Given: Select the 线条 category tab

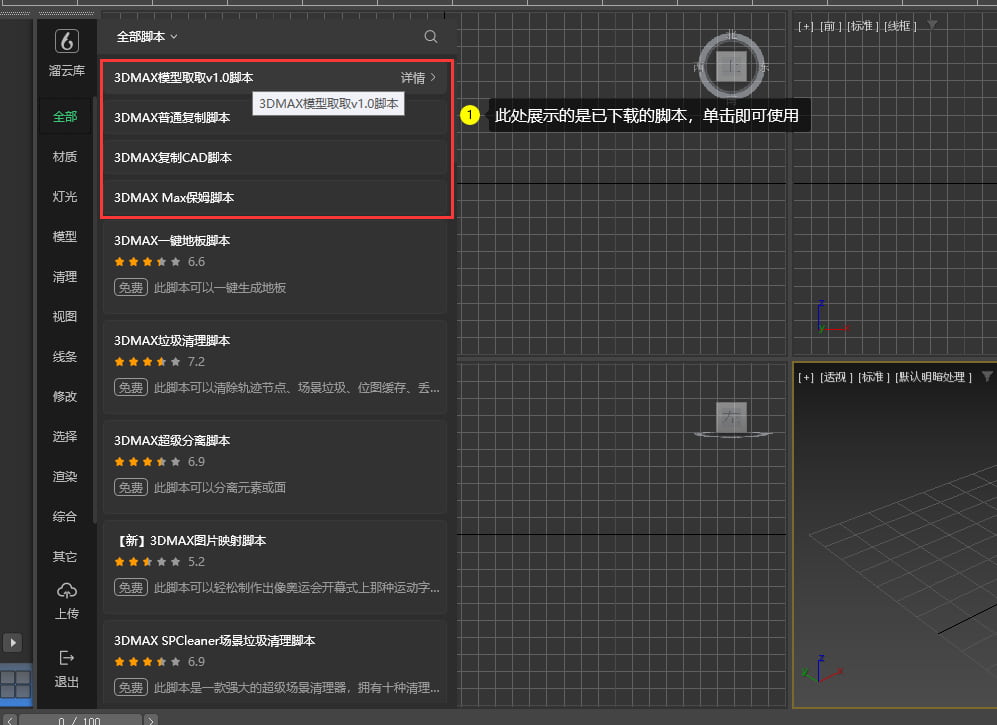Looking at the screenshot, I should click(x=65, y=357).
